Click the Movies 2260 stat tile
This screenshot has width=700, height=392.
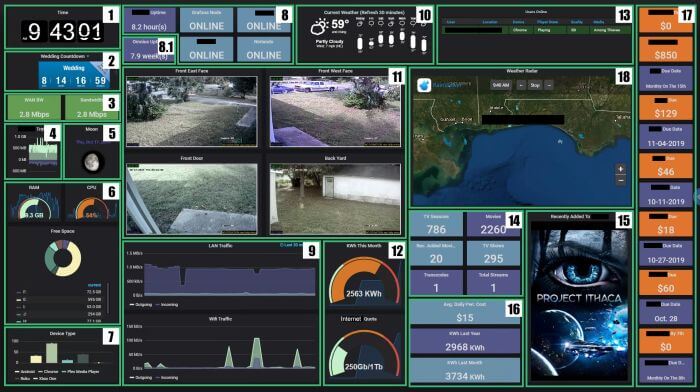[493, 224]
